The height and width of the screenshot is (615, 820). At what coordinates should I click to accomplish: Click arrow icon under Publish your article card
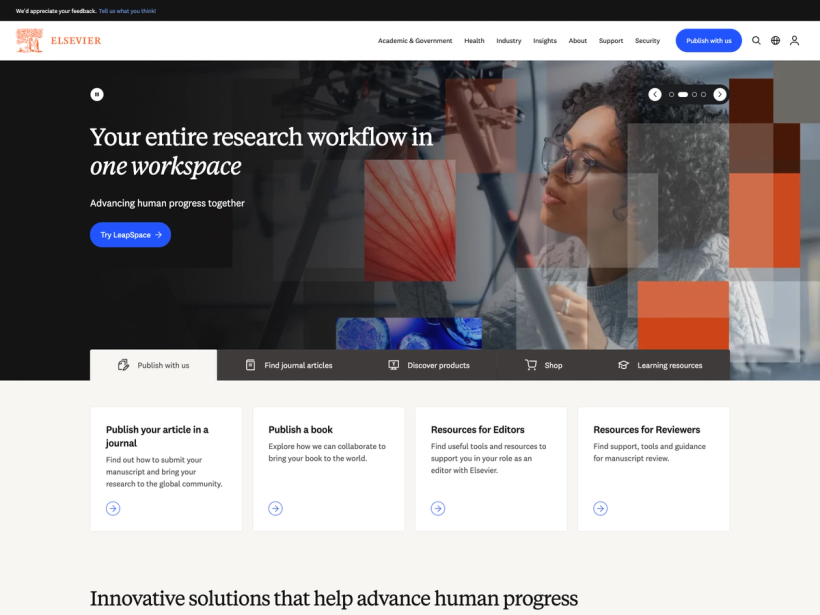pyautogui.click(x=113, y=508)
